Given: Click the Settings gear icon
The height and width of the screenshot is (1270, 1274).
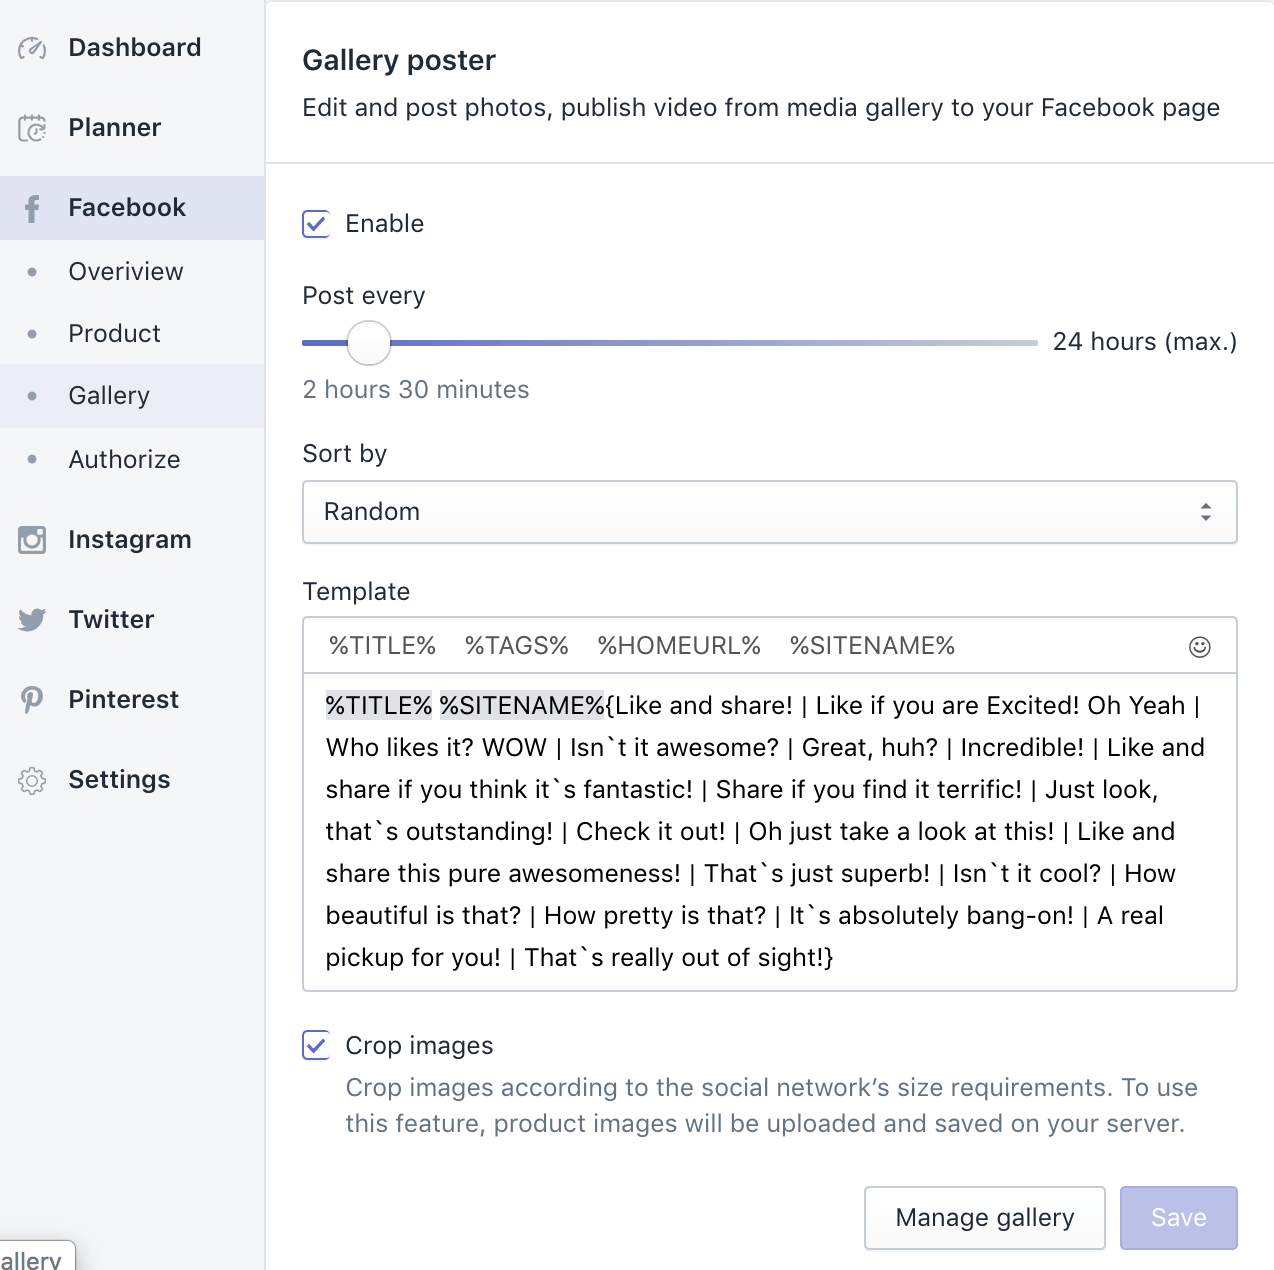Looking at the screenshot, I should click(32, 780).
